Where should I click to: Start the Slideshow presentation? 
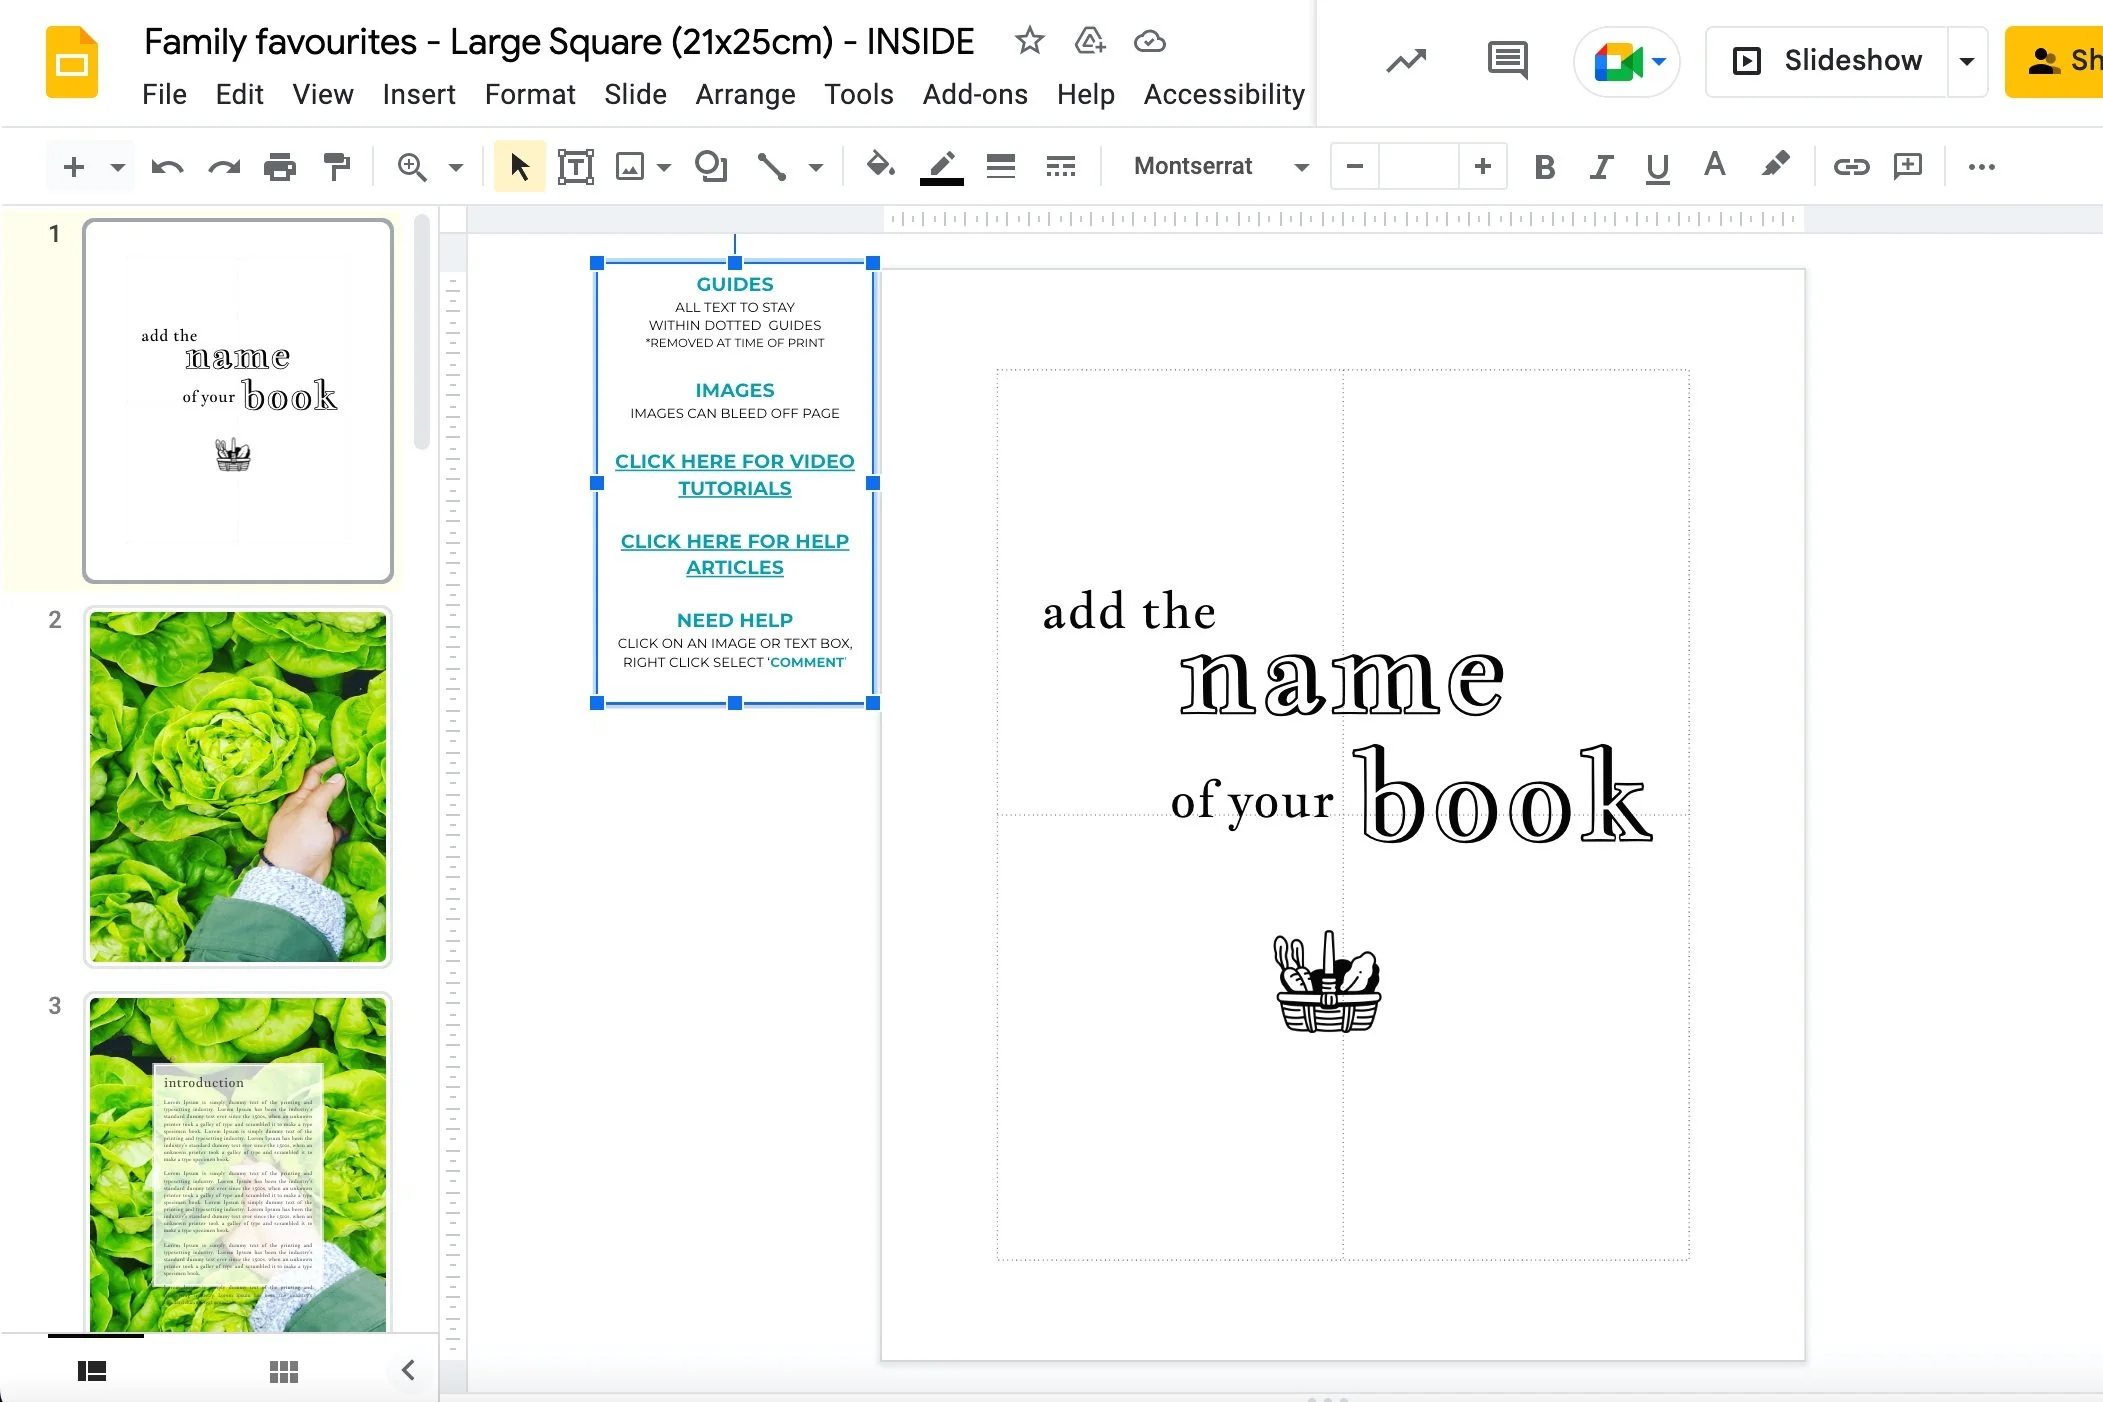1828,61
